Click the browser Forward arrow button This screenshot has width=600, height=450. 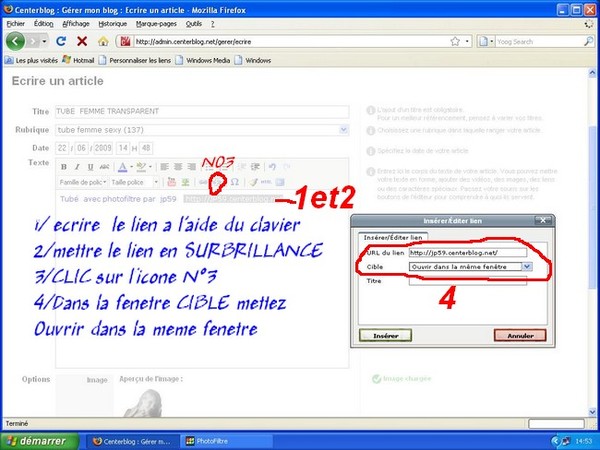[33, 41]
